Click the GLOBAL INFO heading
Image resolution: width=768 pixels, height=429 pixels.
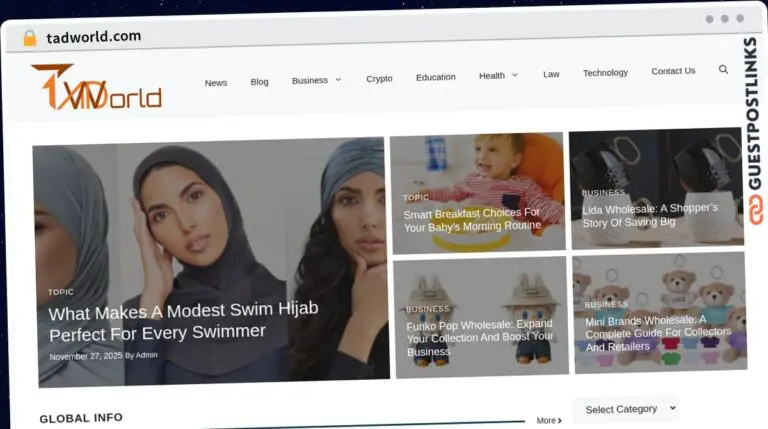click(x=81, y=418)
